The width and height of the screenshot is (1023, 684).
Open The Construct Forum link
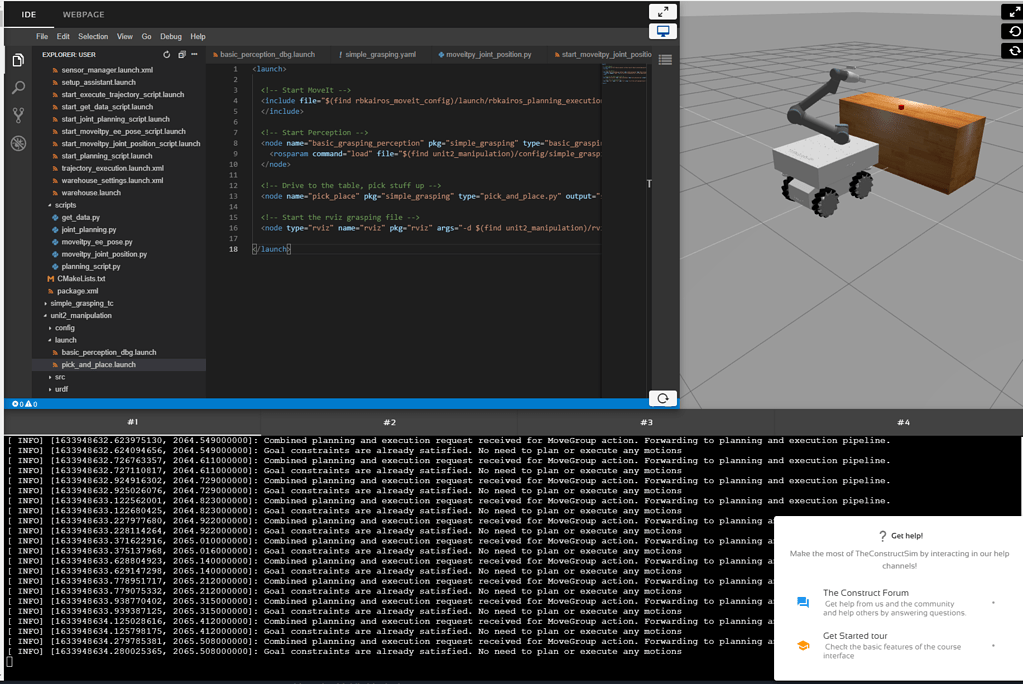pyautogui.click(x=865, y=593)
